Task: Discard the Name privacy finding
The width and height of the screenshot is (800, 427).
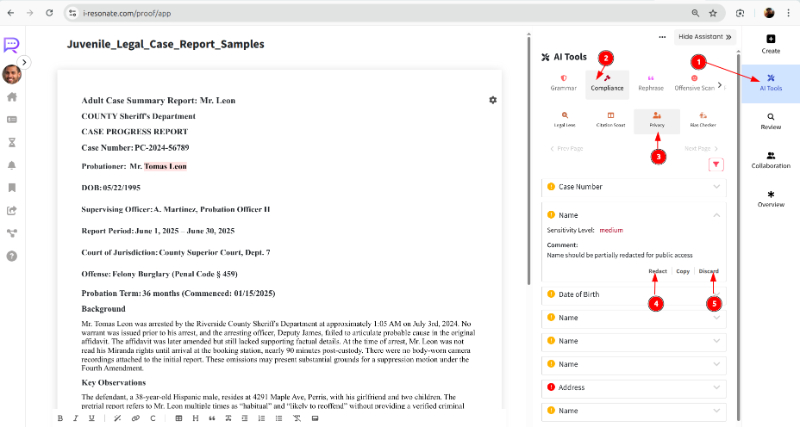Action: (708, 271)
